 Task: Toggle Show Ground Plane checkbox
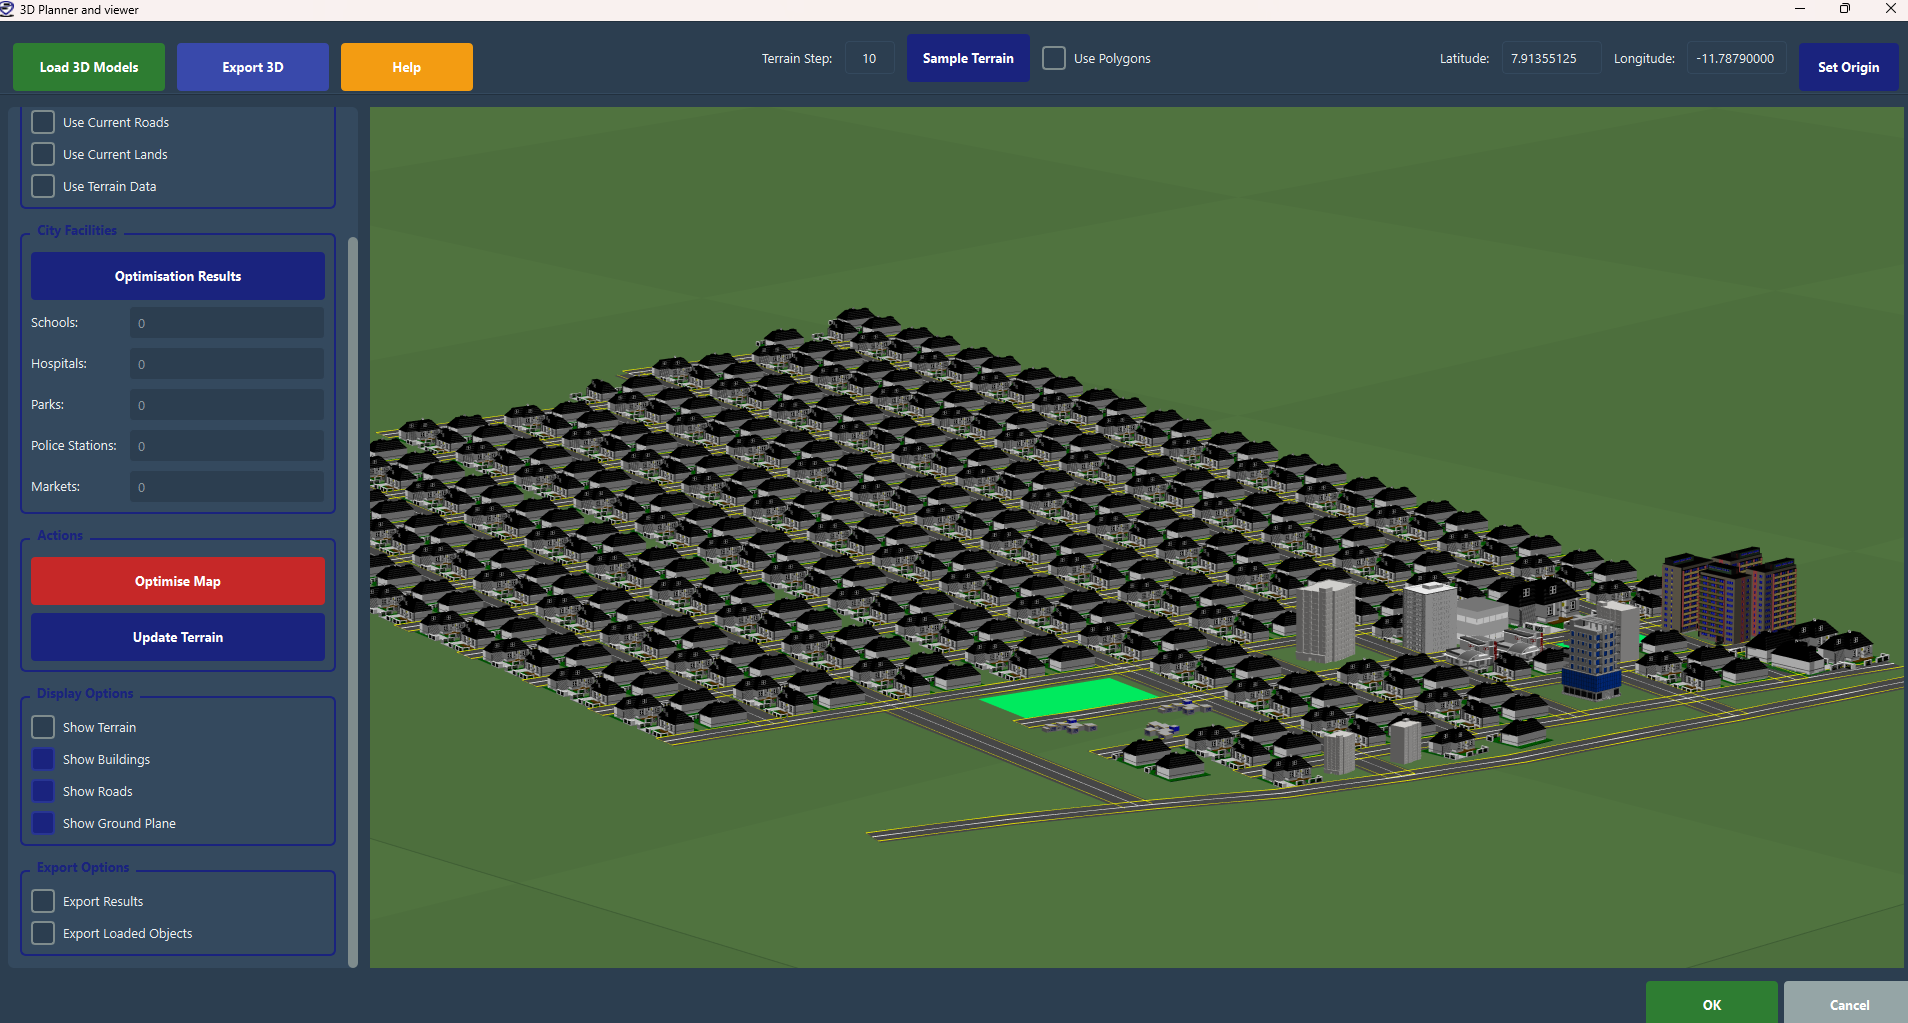(x=43, y=823)
